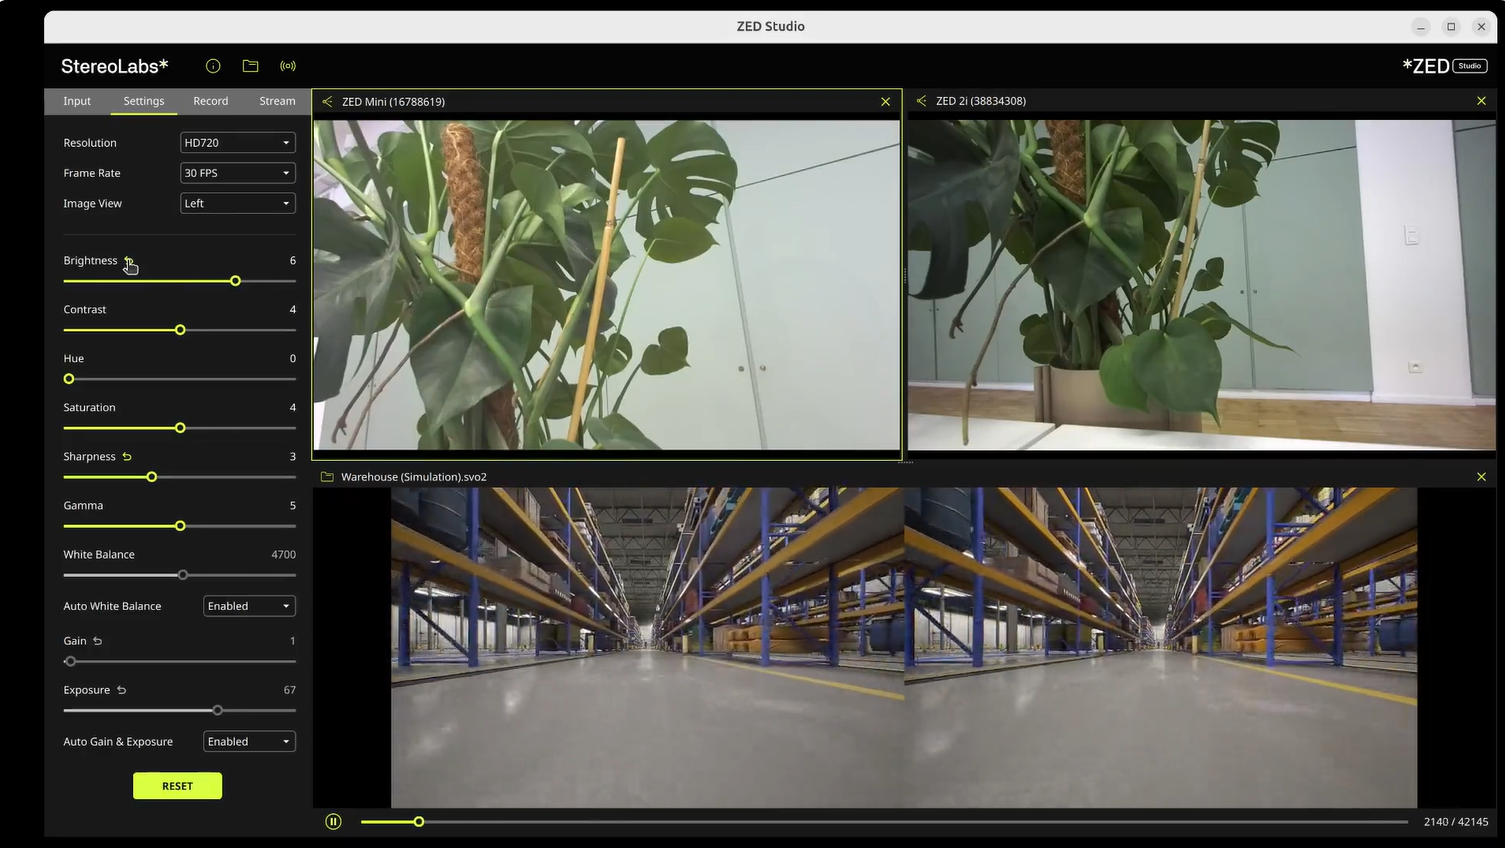Reset Sharpness with its undo arrow icon

[127, 457]
